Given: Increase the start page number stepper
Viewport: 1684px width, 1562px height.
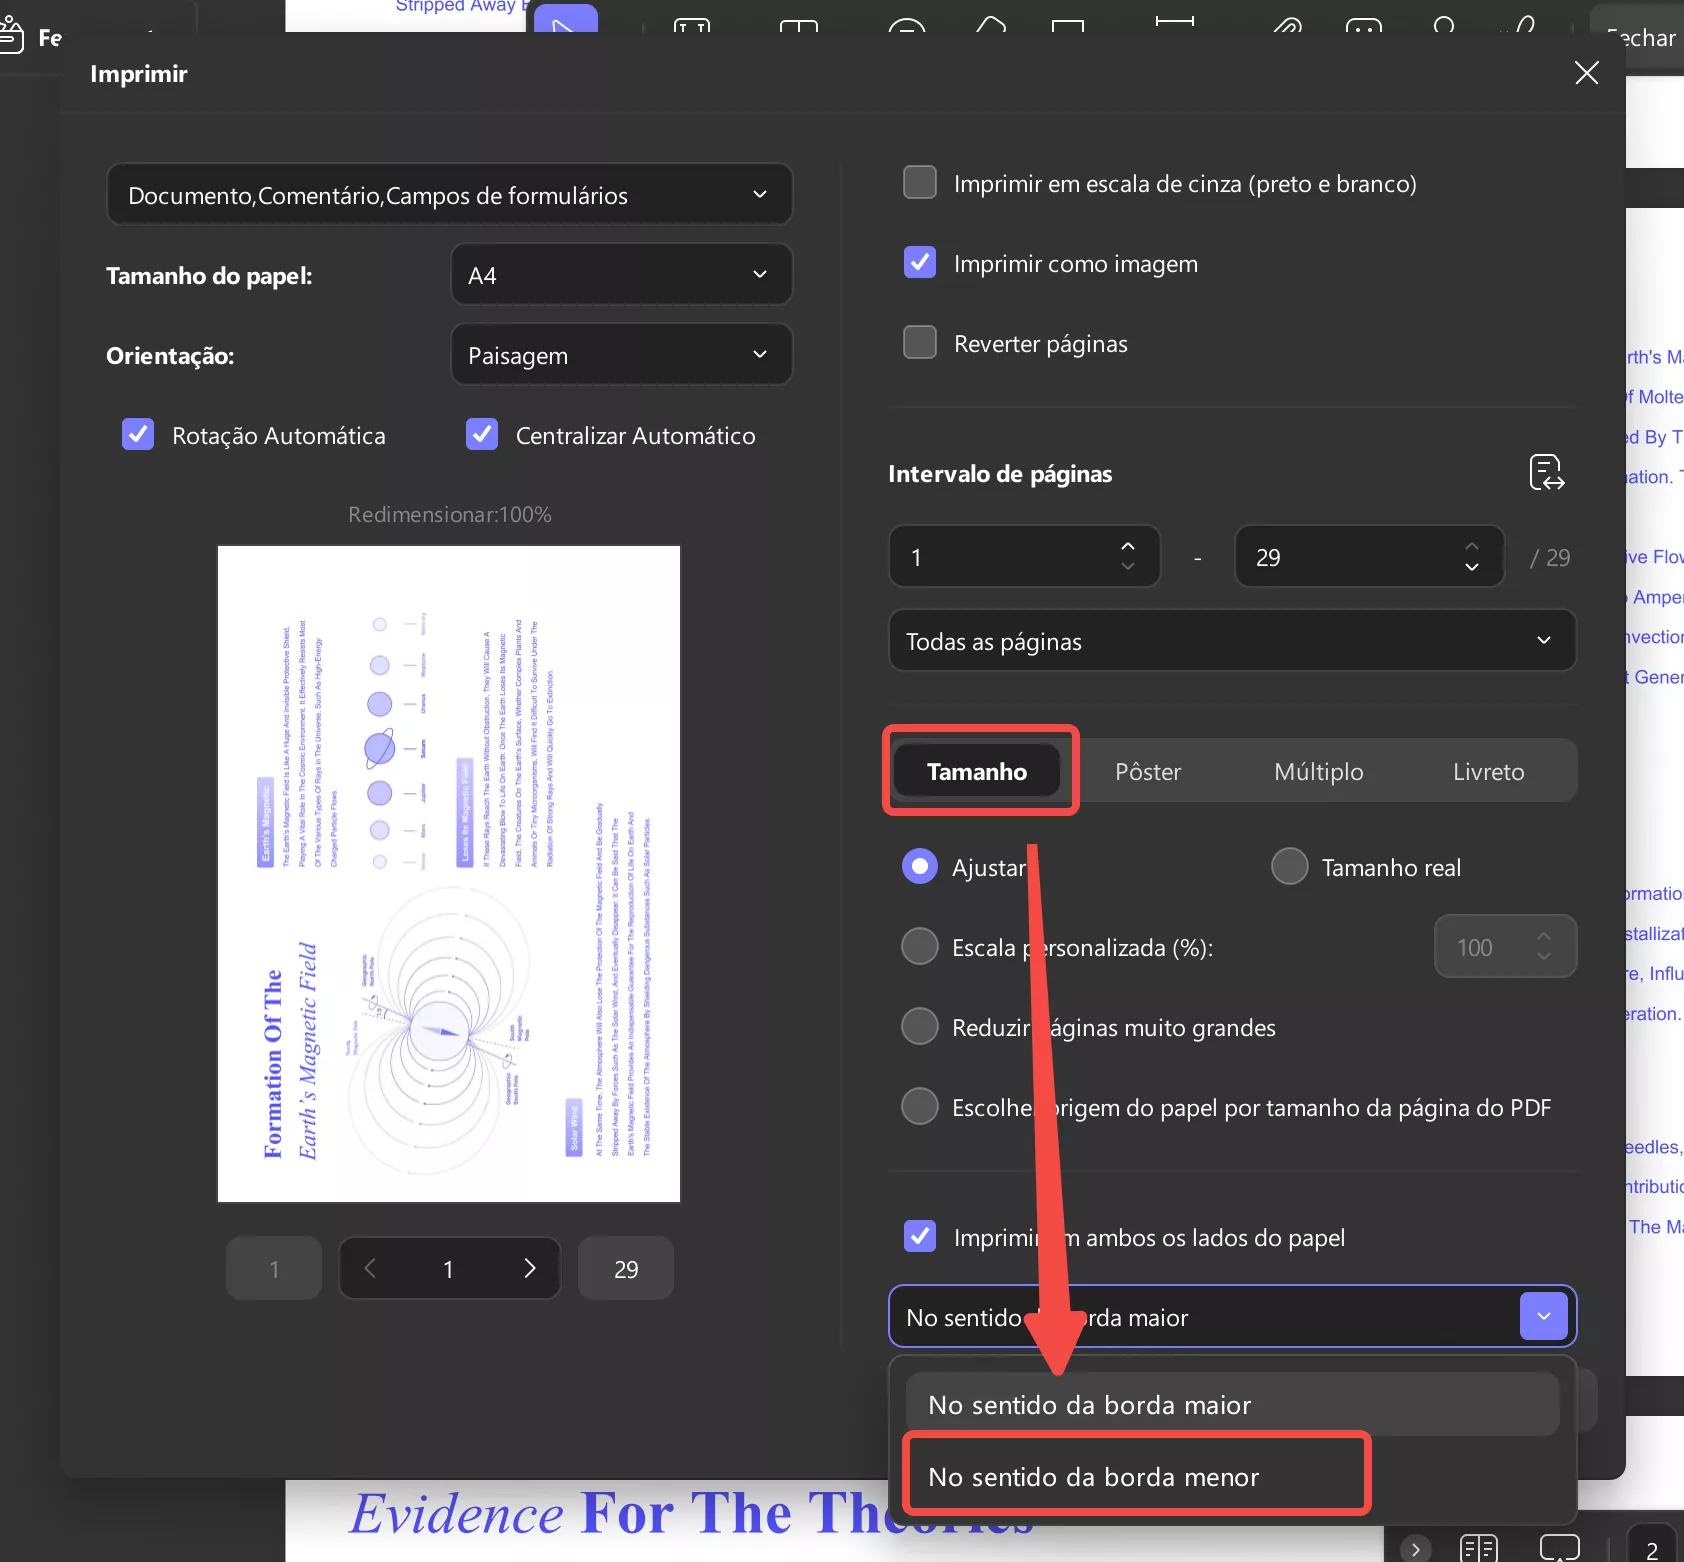Looking at the screenshot, I should click(x=1128, y=546).
